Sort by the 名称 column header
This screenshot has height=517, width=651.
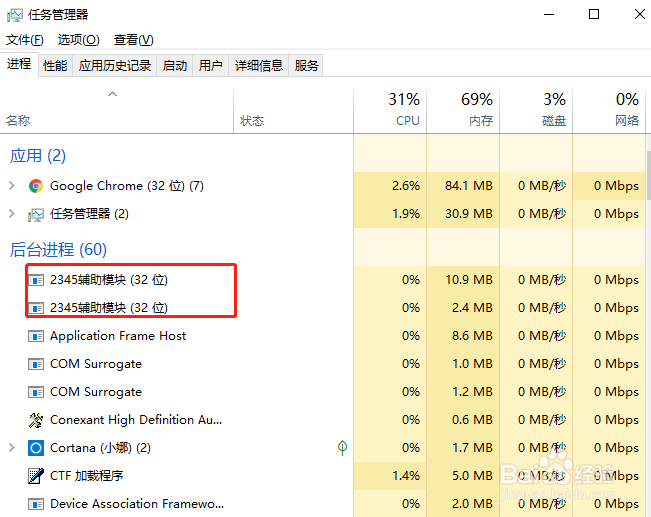tap(117, 112)
